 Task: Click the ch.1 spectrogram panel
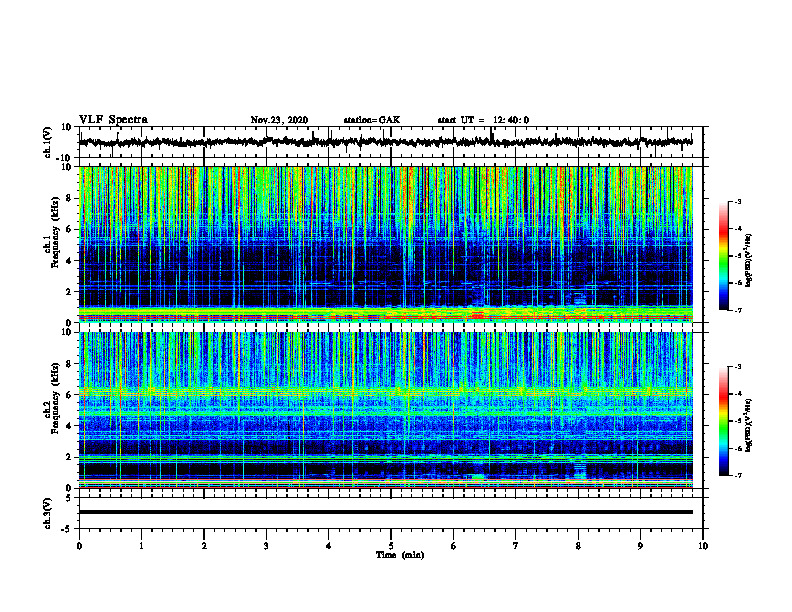click(x=385, y=244)
